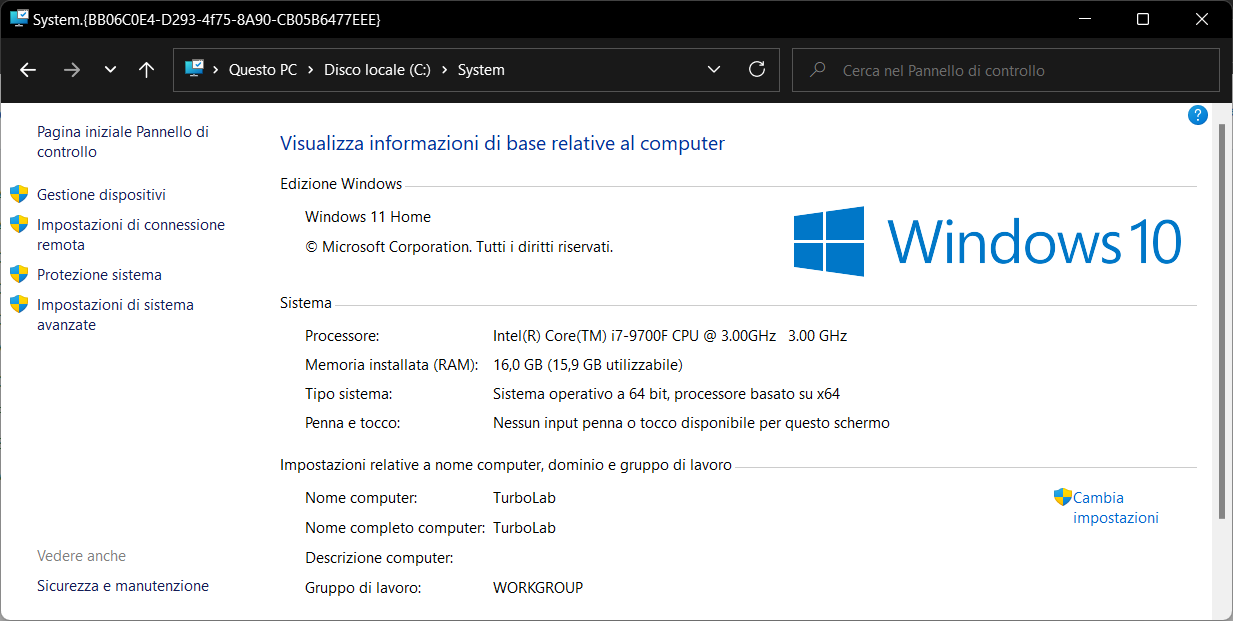Refresh the System page
Screen dimensions: 1233x621
click(757, 70)
